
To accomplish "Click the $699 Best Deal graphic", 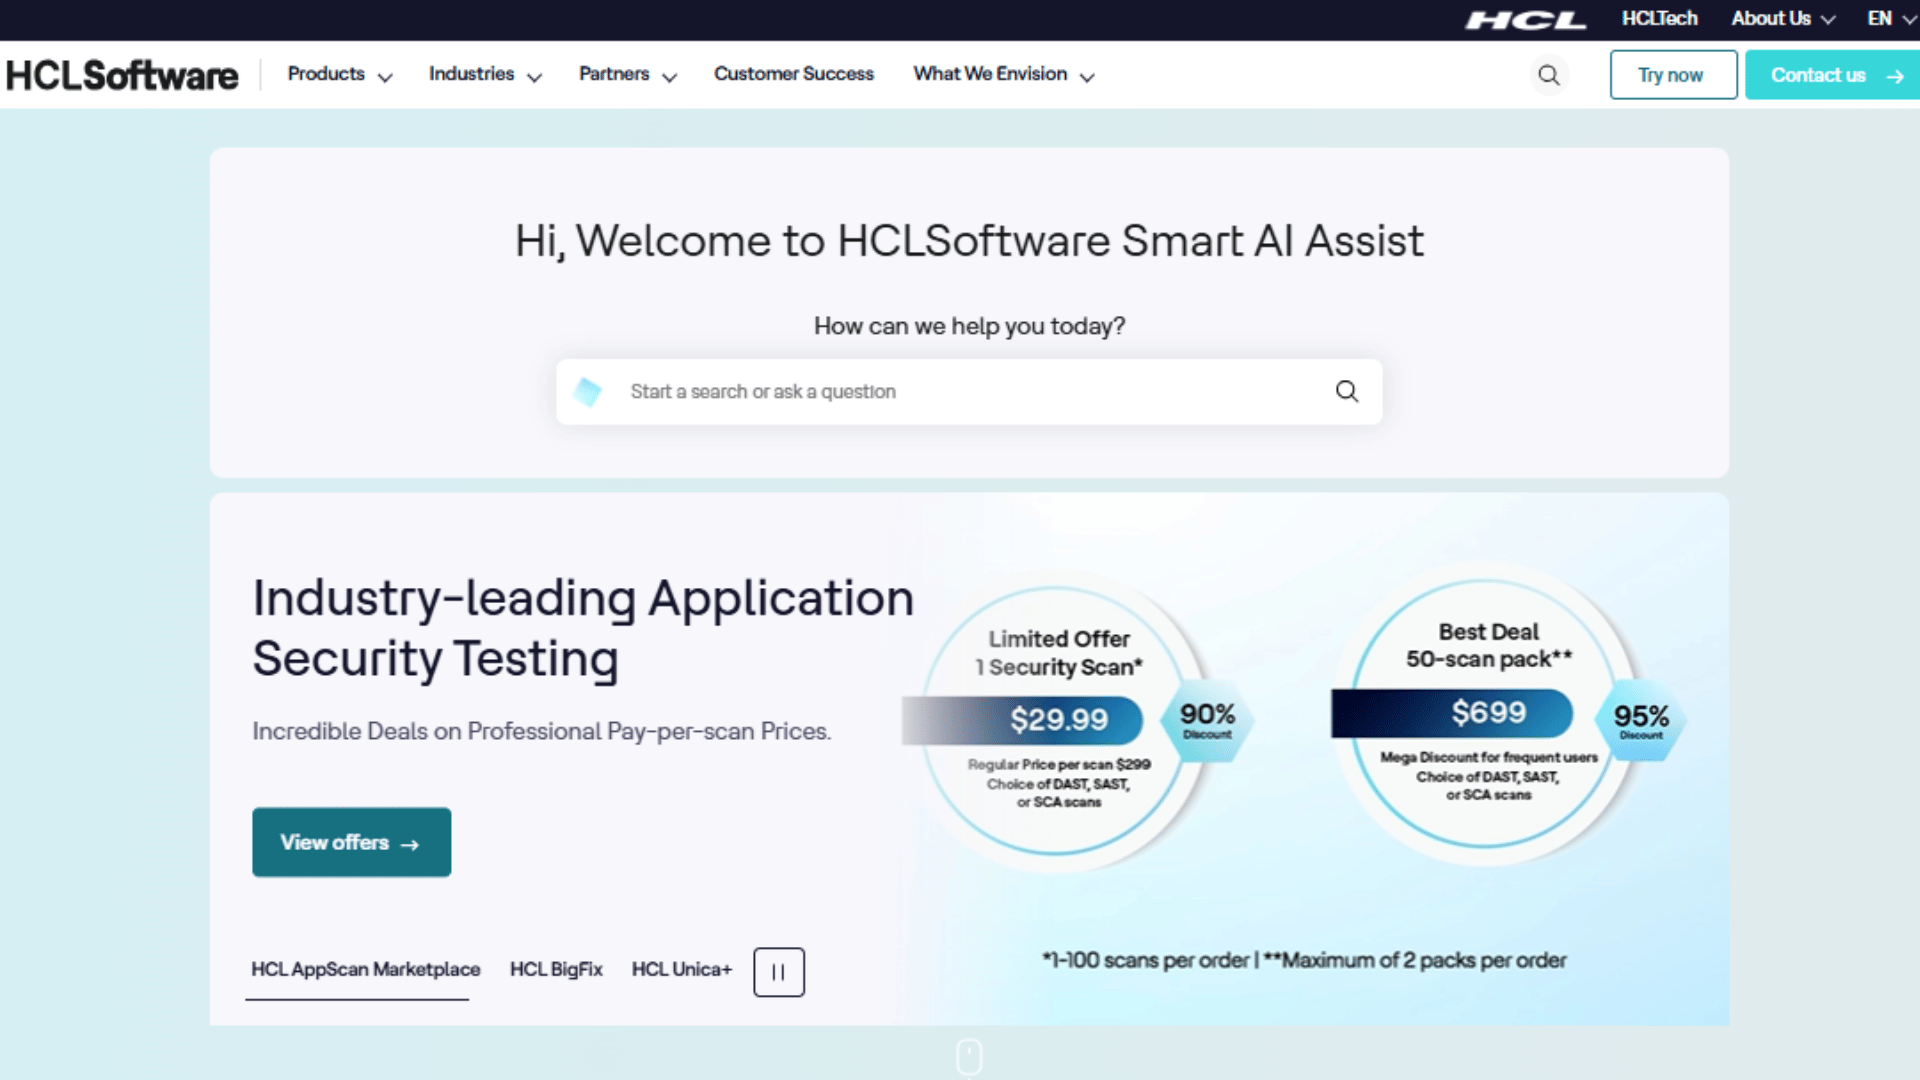I will tap(1486, 714).
